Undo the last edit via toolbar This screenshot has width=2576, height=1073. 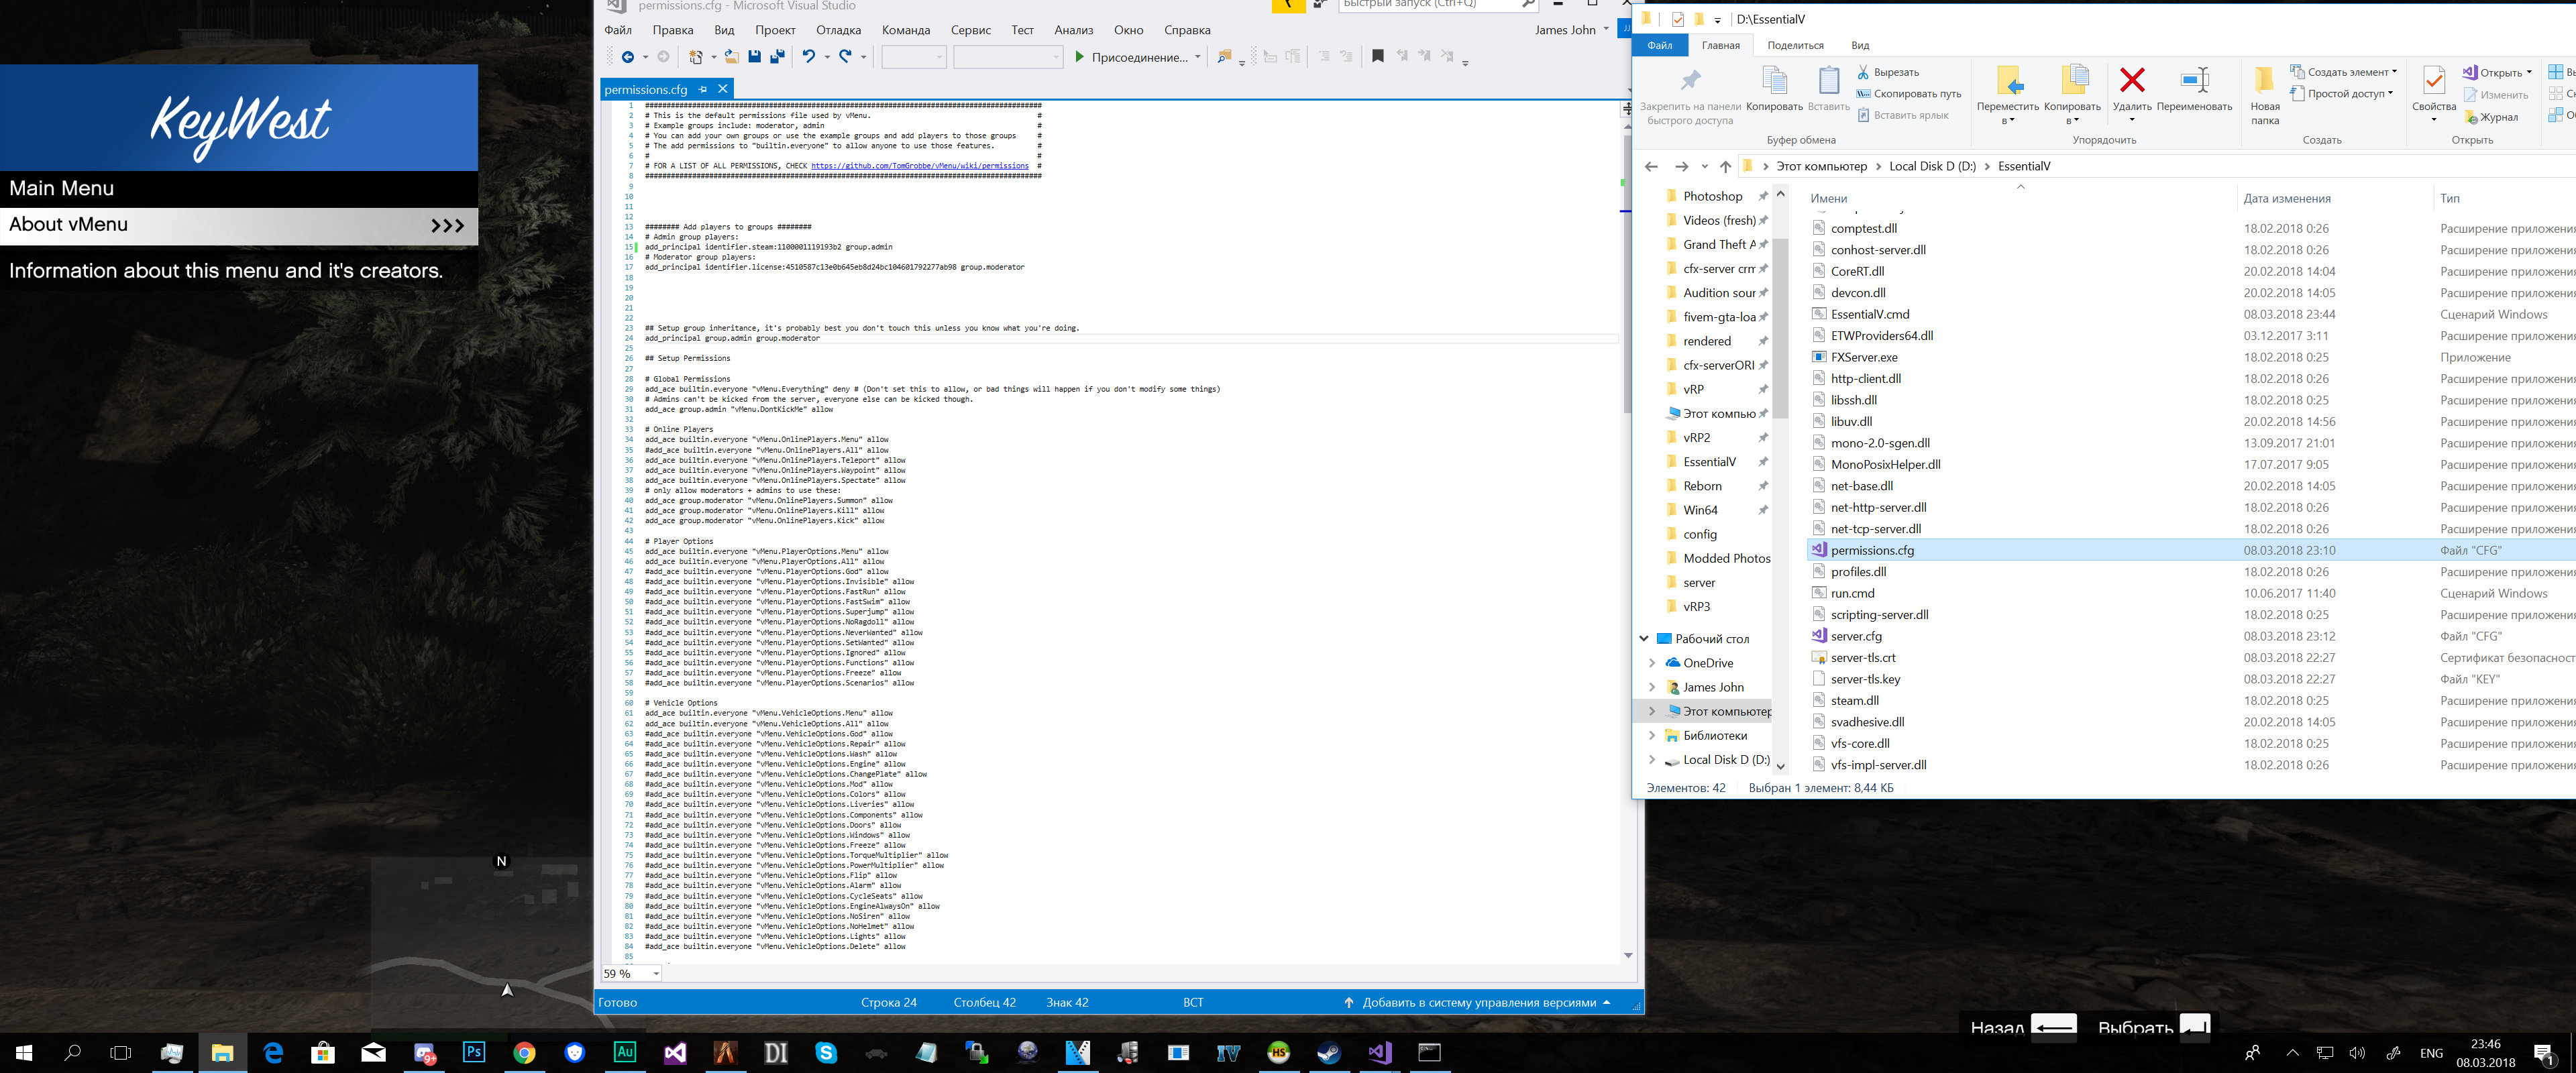808,57
